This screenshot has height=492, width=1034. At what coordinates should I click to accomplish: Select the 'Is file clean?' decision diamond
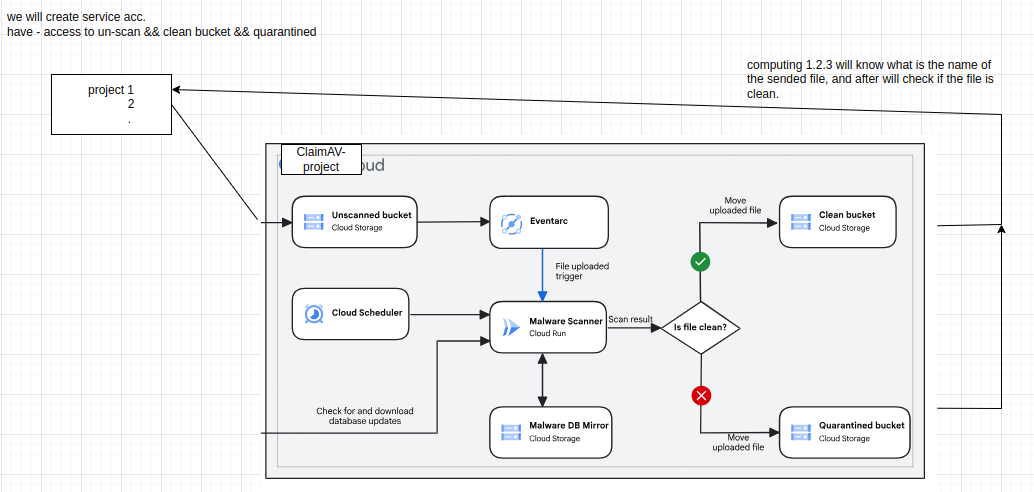700,328
